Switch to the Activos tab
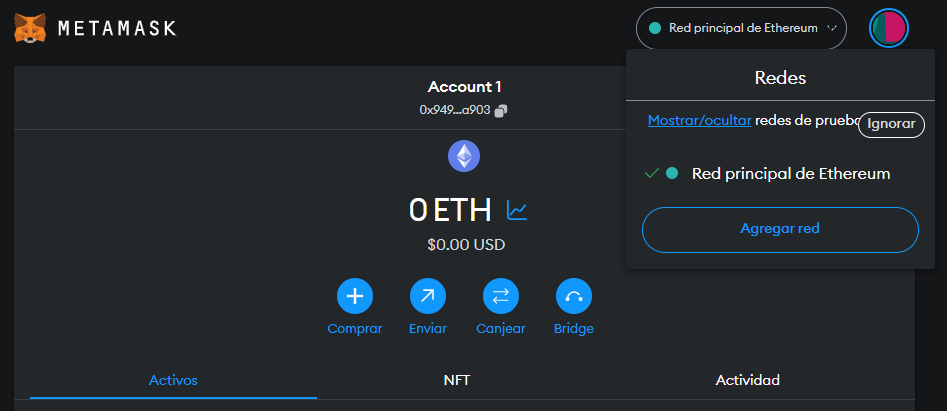Screen dimensions: 947x411 click(x=173, y=380)
